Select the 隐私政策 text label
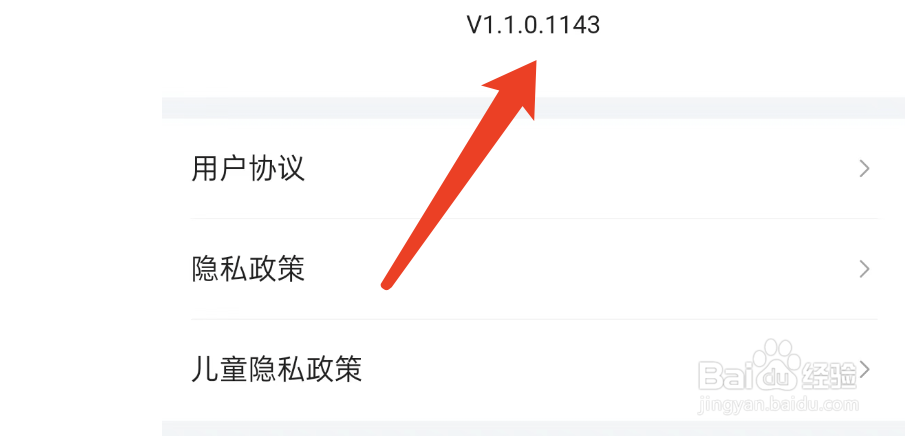The width and height of the screenshot is (910, 436). point(248,269)
